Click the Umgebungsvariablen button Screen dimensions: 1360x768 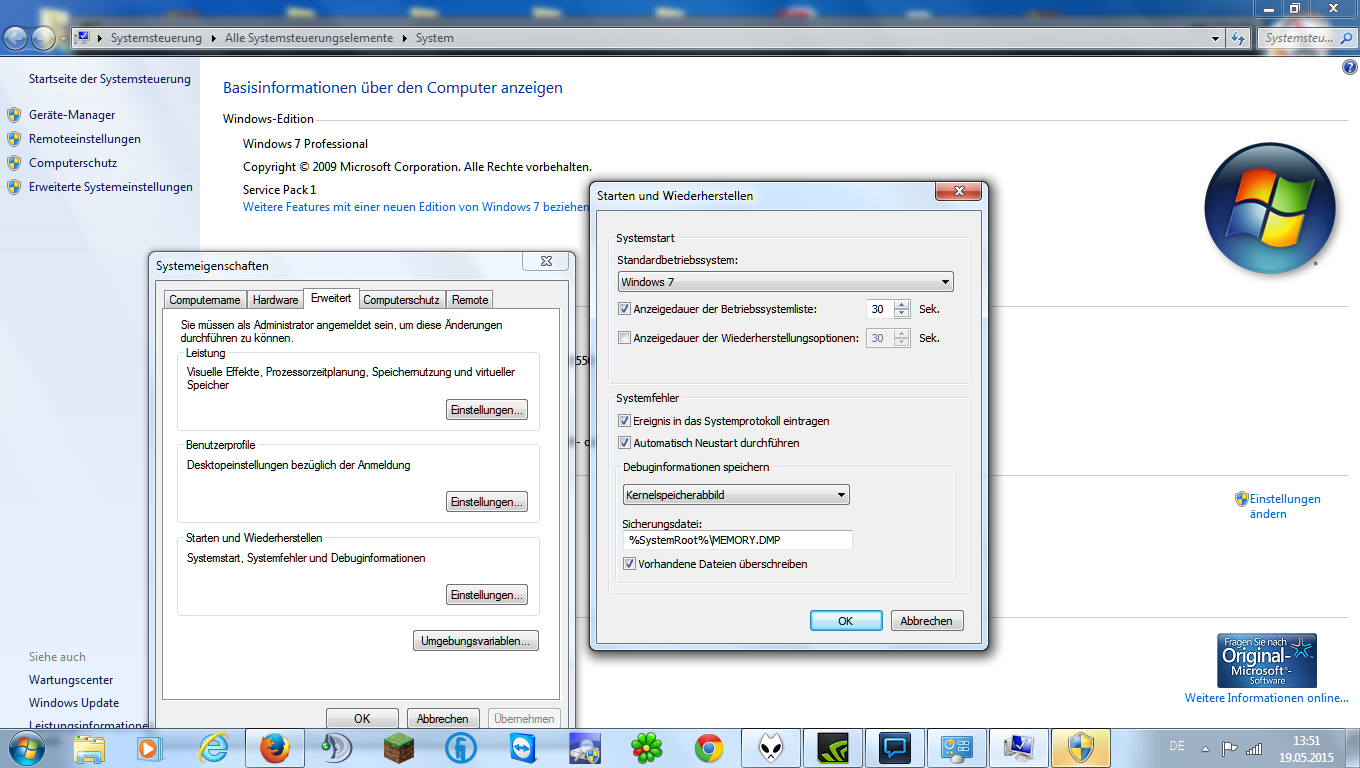point(476,641)
